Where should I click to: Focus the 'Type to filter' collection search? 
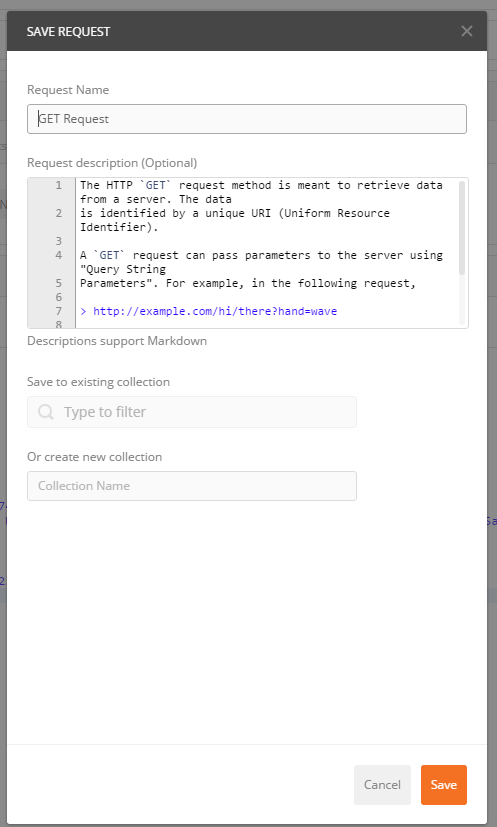tap(192, 412)
